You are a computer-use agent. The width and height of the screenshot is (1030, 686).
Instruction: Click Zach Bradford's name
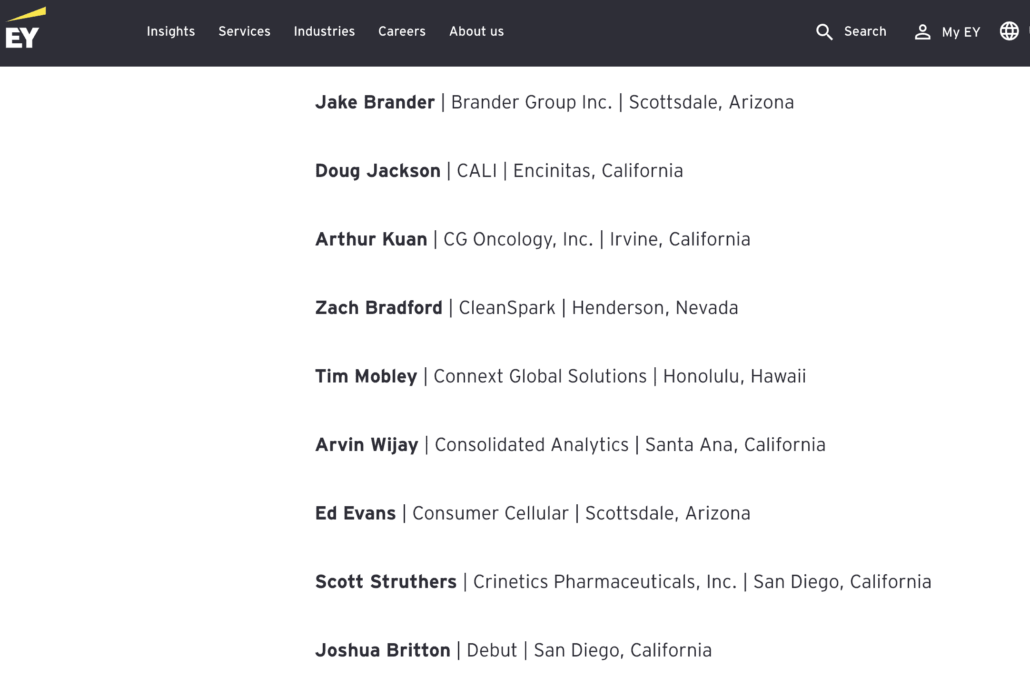pos(378,308)
